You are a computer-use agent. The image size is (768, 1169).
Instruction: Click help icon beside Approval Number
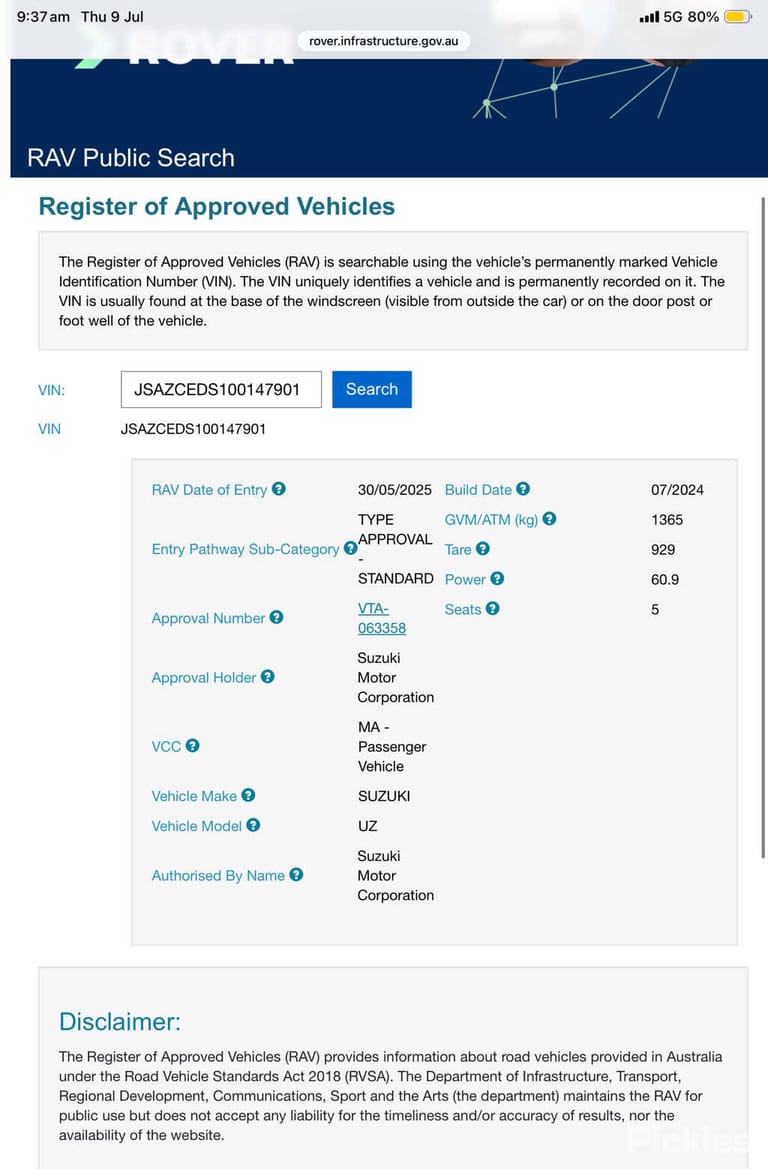coord(277,617)
